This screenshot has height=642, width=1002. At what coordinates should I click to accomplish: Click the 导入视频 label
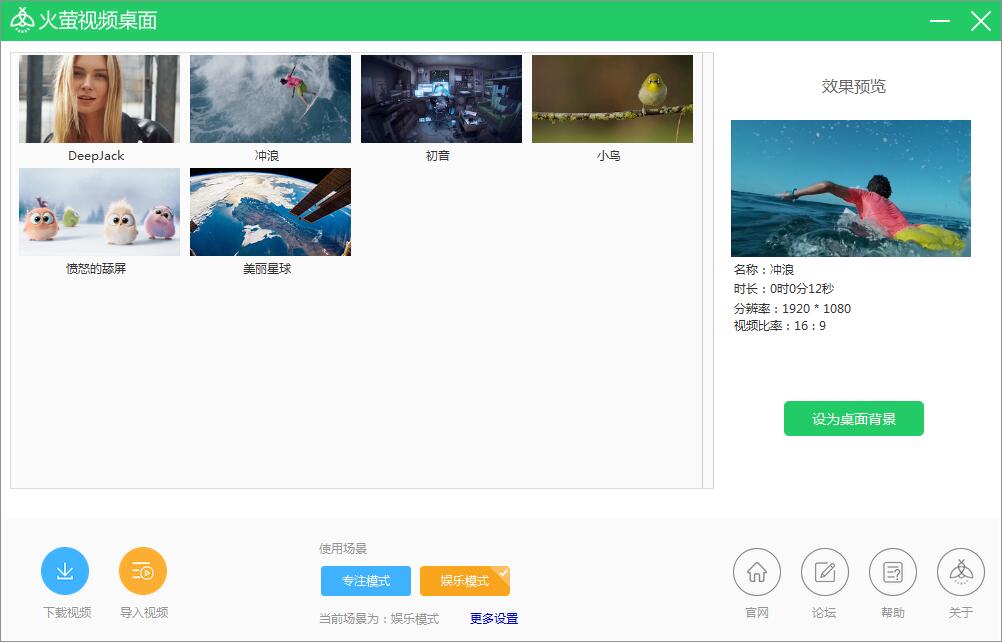(x=144, y=613)
